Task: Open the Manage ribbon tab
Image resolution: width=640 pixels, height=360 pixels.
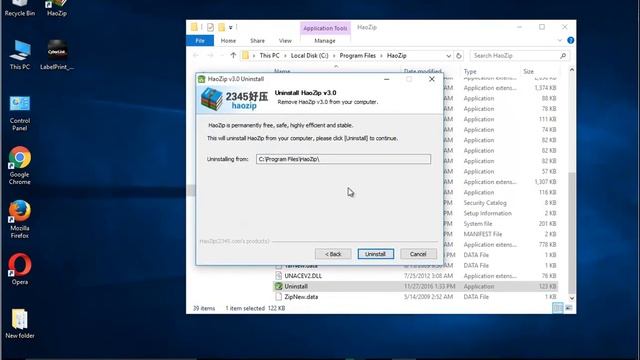Action: click(325, 41)
